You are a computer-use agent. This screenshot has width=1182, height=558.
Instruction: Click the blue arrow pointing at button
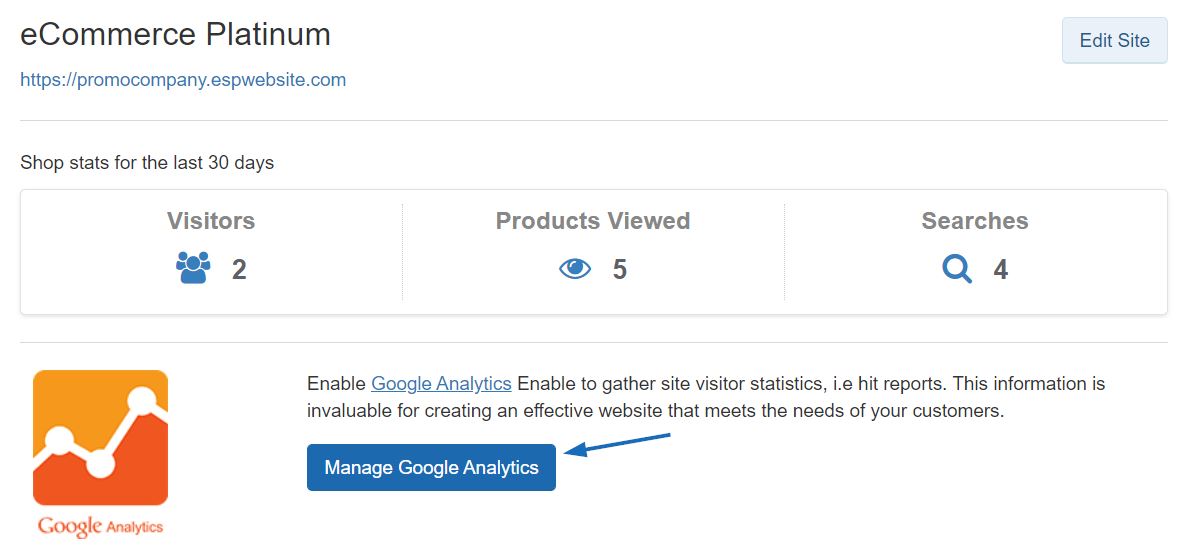(x=617, y=444)
